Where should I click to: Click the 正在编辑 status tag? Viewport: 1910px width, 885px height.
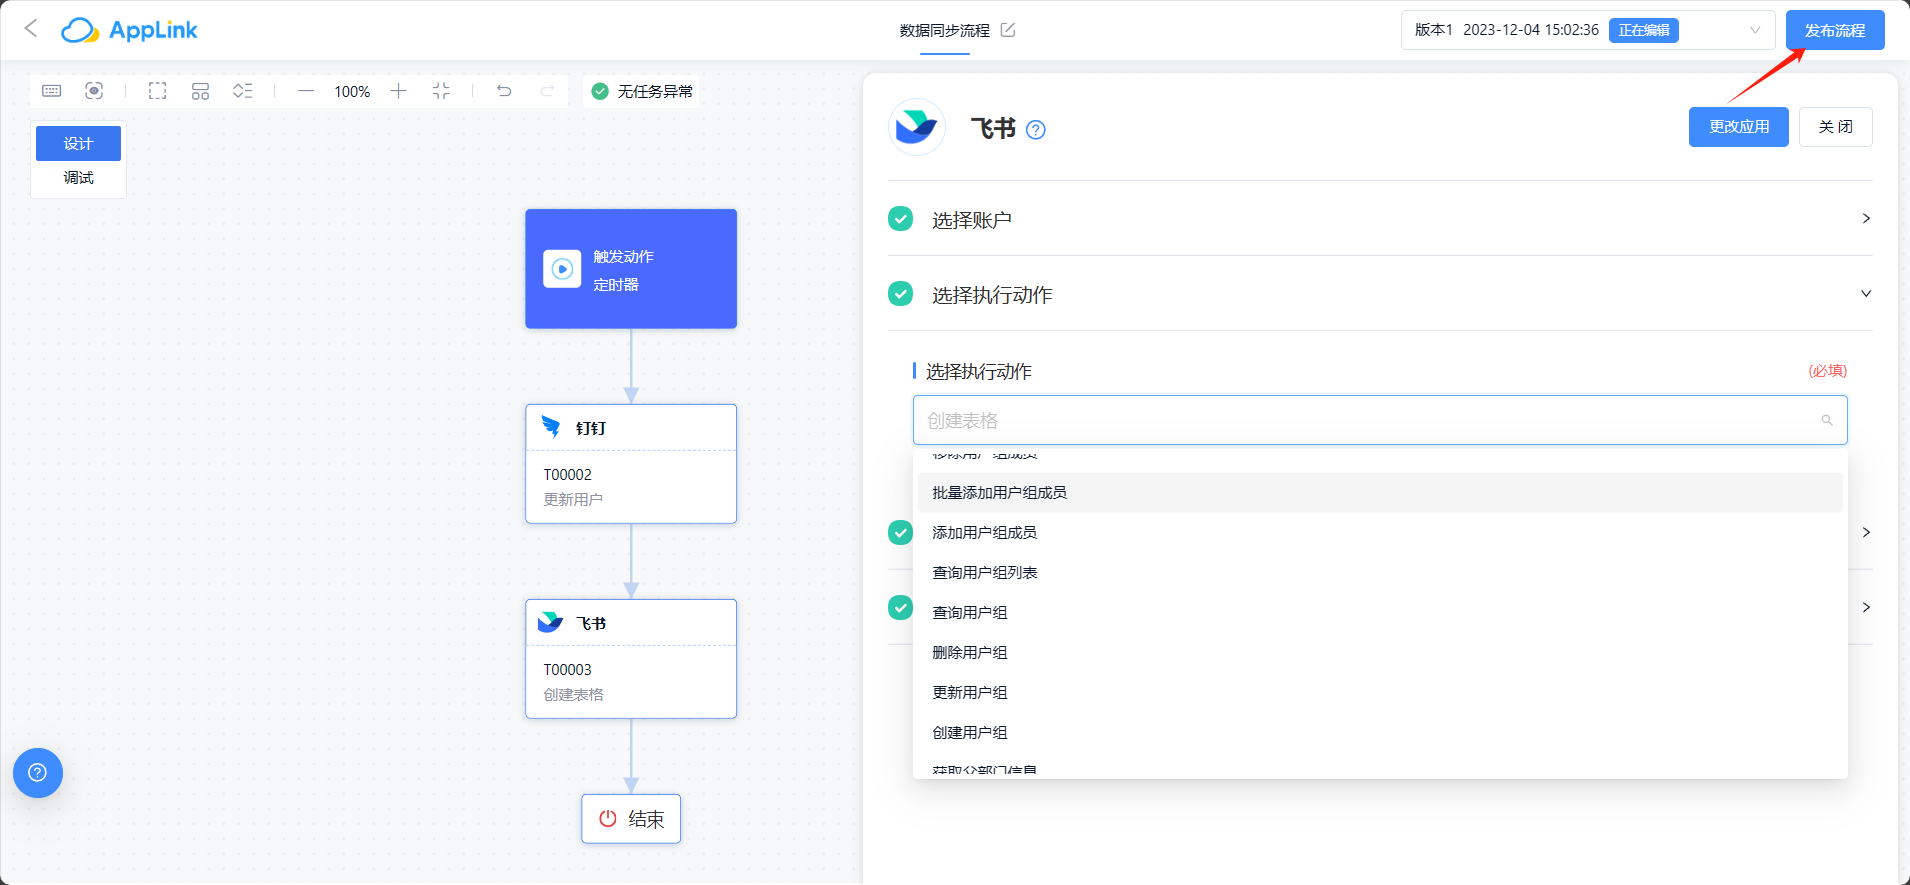[1644, 30]
